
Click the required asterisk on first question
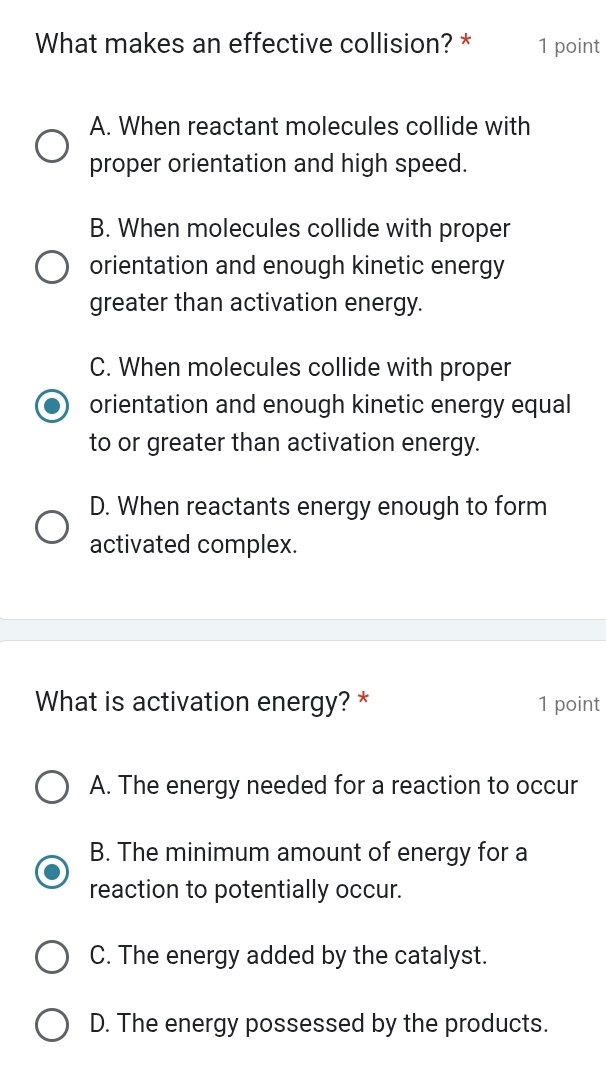tap(466, 42)
